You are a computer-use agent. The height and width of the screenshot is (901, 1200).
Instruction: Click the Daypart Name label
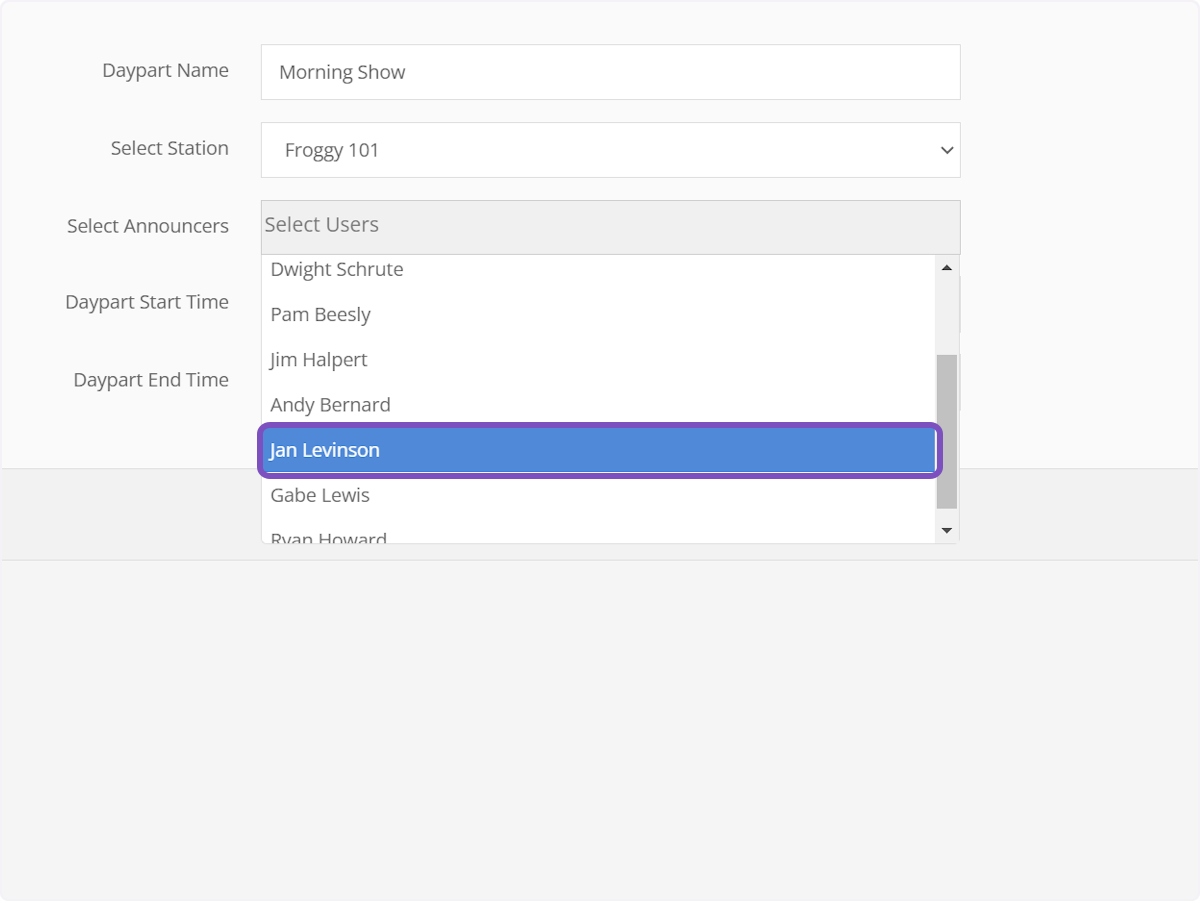[x=165, y=70]
